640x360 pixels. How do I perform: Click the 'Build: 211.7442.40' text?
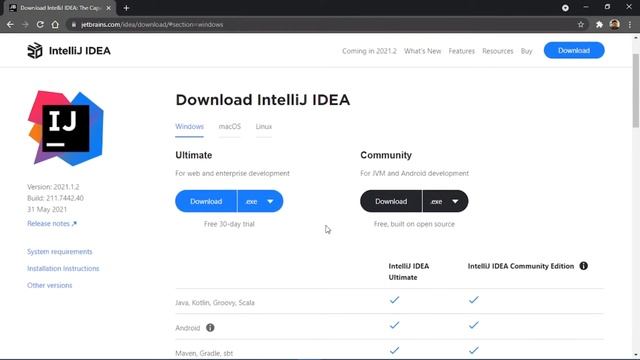coord(55,198)
